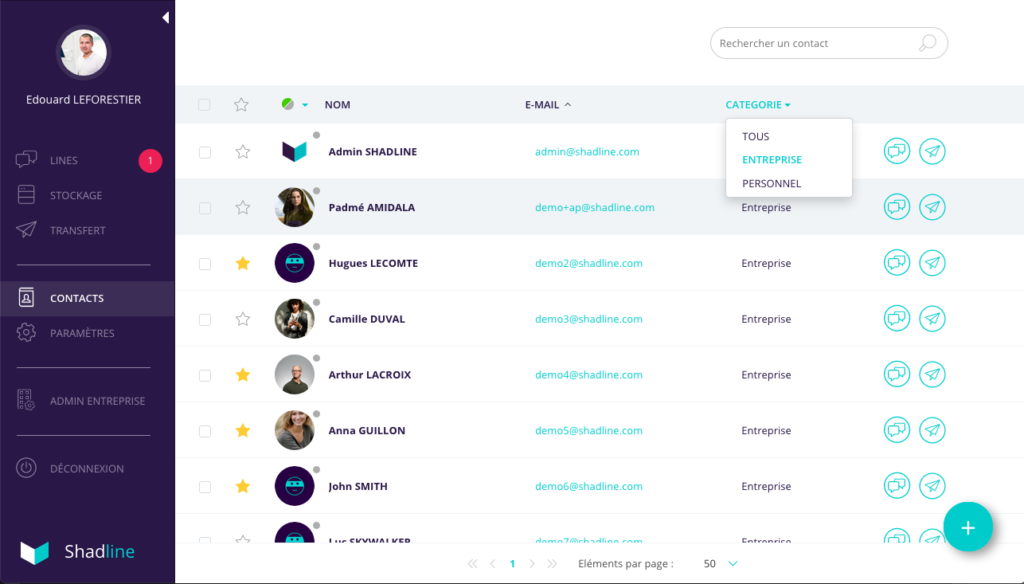The image size is (1024, 584).
Task: Click the Déconnexion power icon
Action: 28,468
